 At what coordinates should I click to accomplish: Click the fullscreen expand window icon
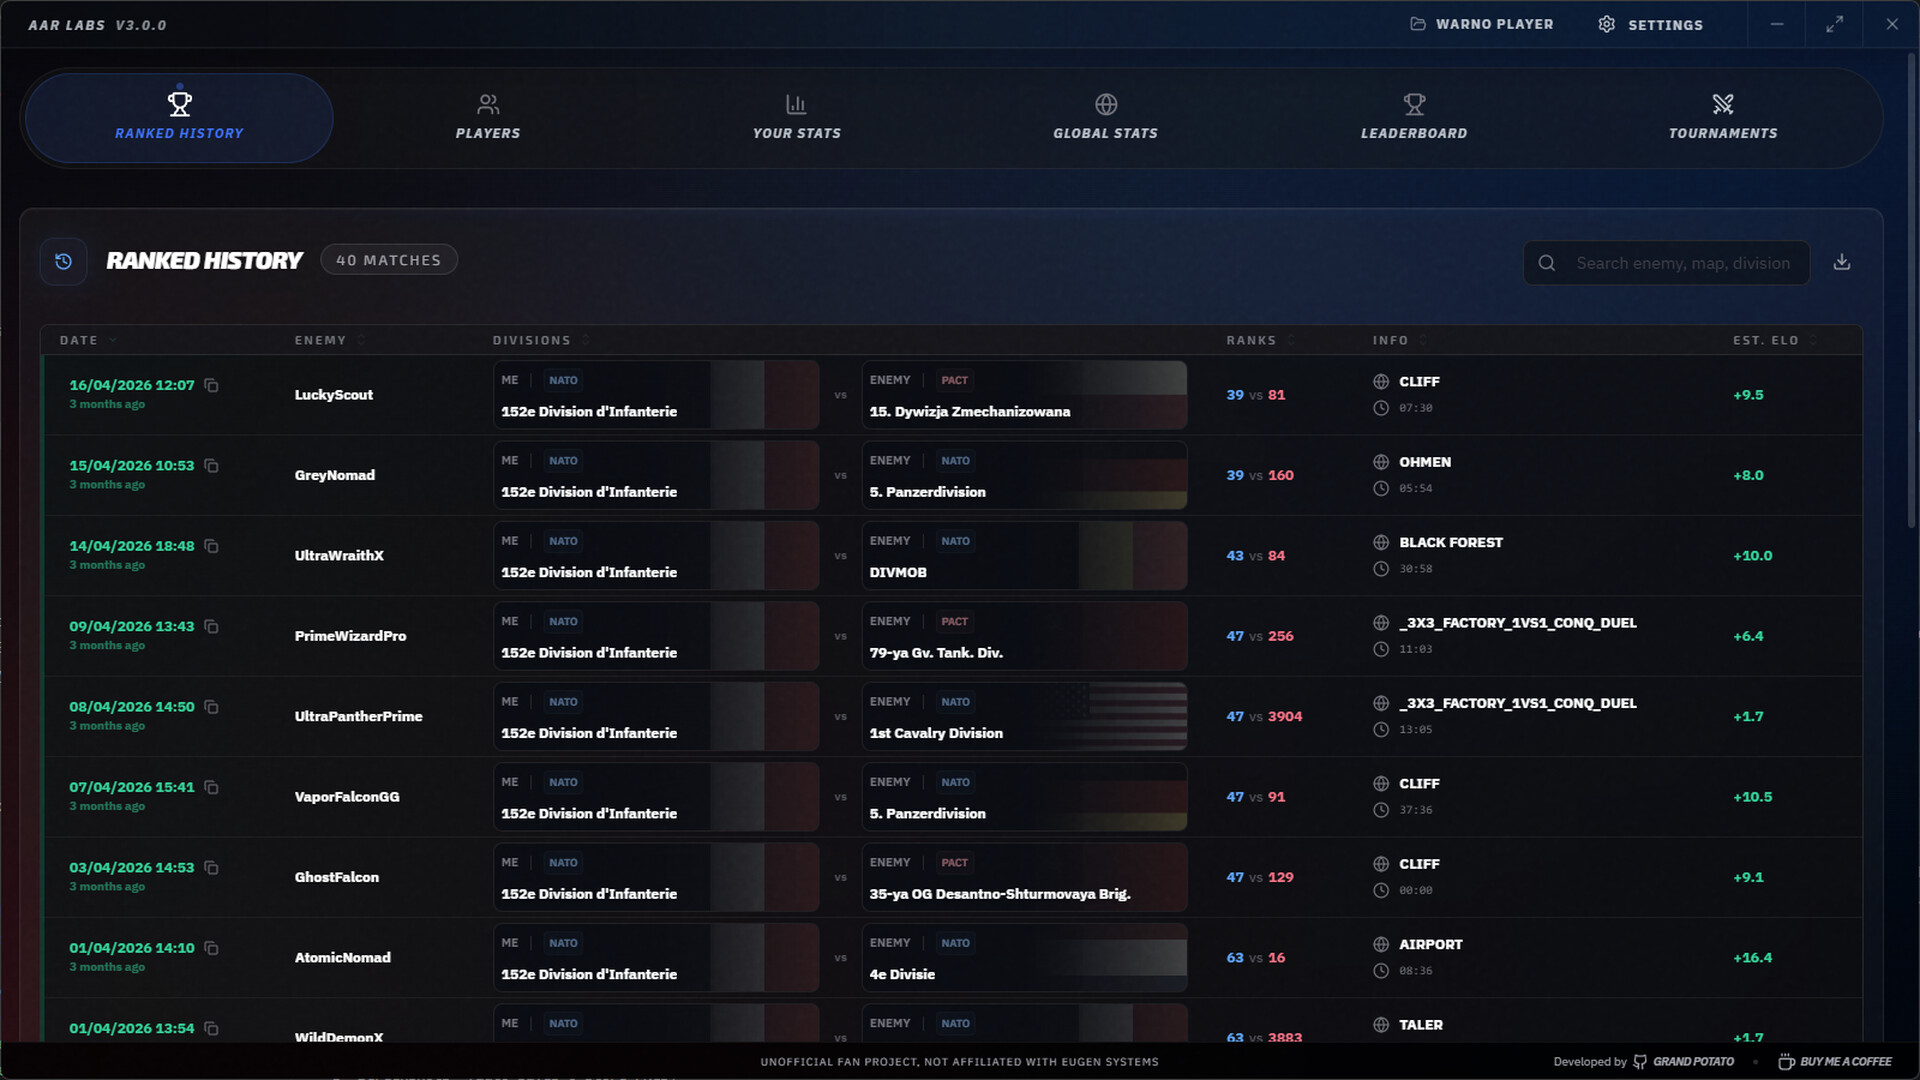(1834, 24)
